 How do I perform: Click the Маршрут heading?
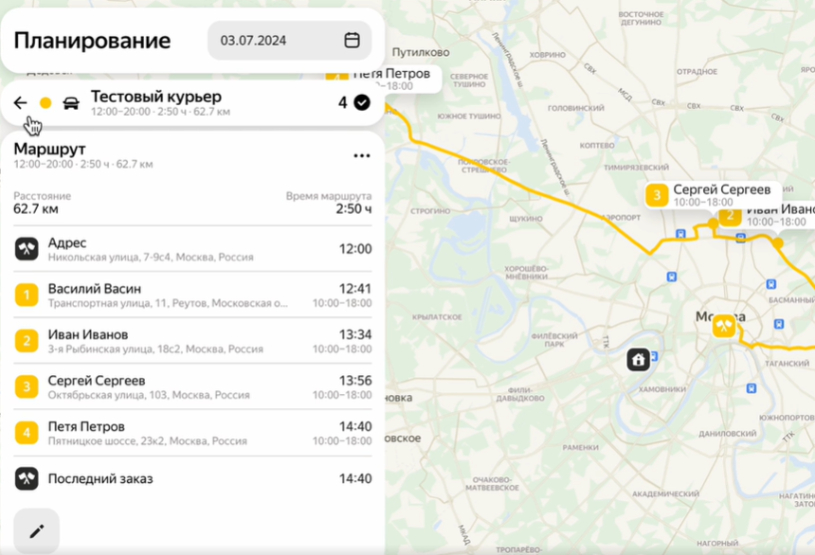[x=49, y=149]
